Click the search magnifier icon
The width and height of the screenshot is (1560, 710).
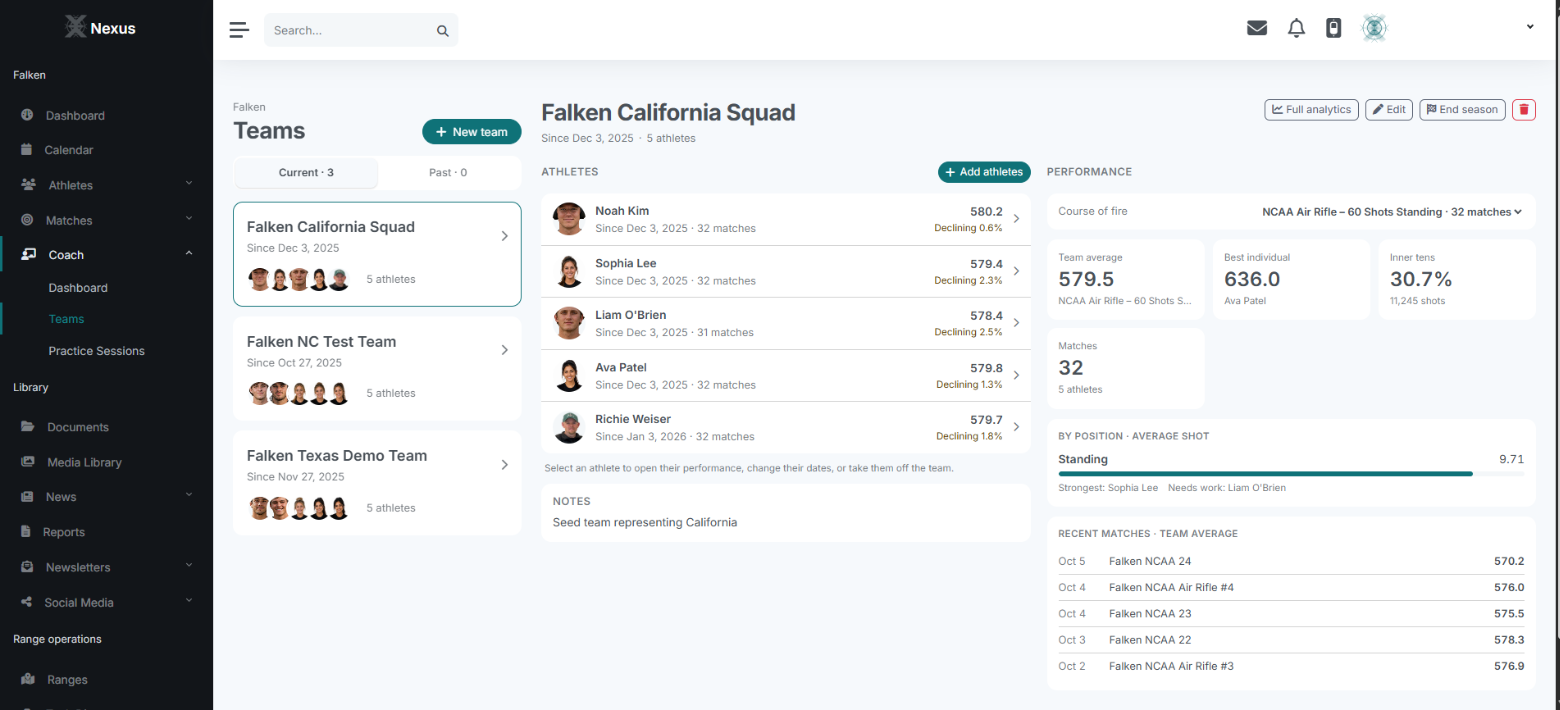point(443,31)
